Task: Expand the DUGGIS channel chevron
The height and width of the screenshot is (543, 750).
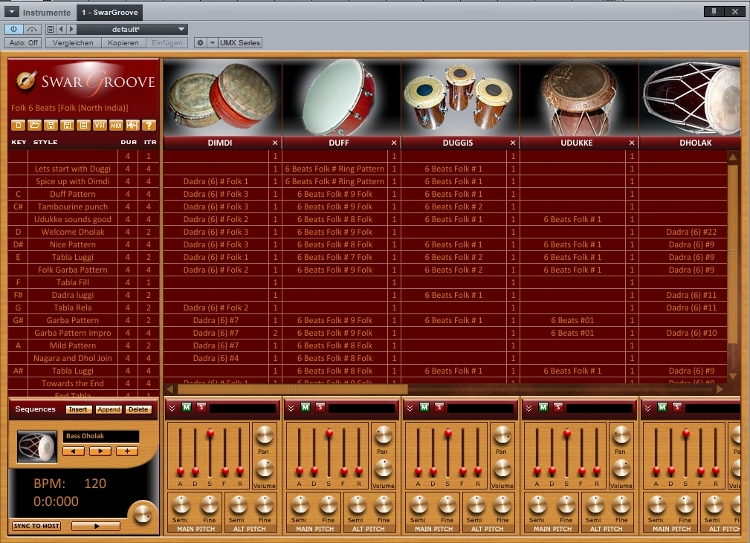Action: [x=409, y=408]
